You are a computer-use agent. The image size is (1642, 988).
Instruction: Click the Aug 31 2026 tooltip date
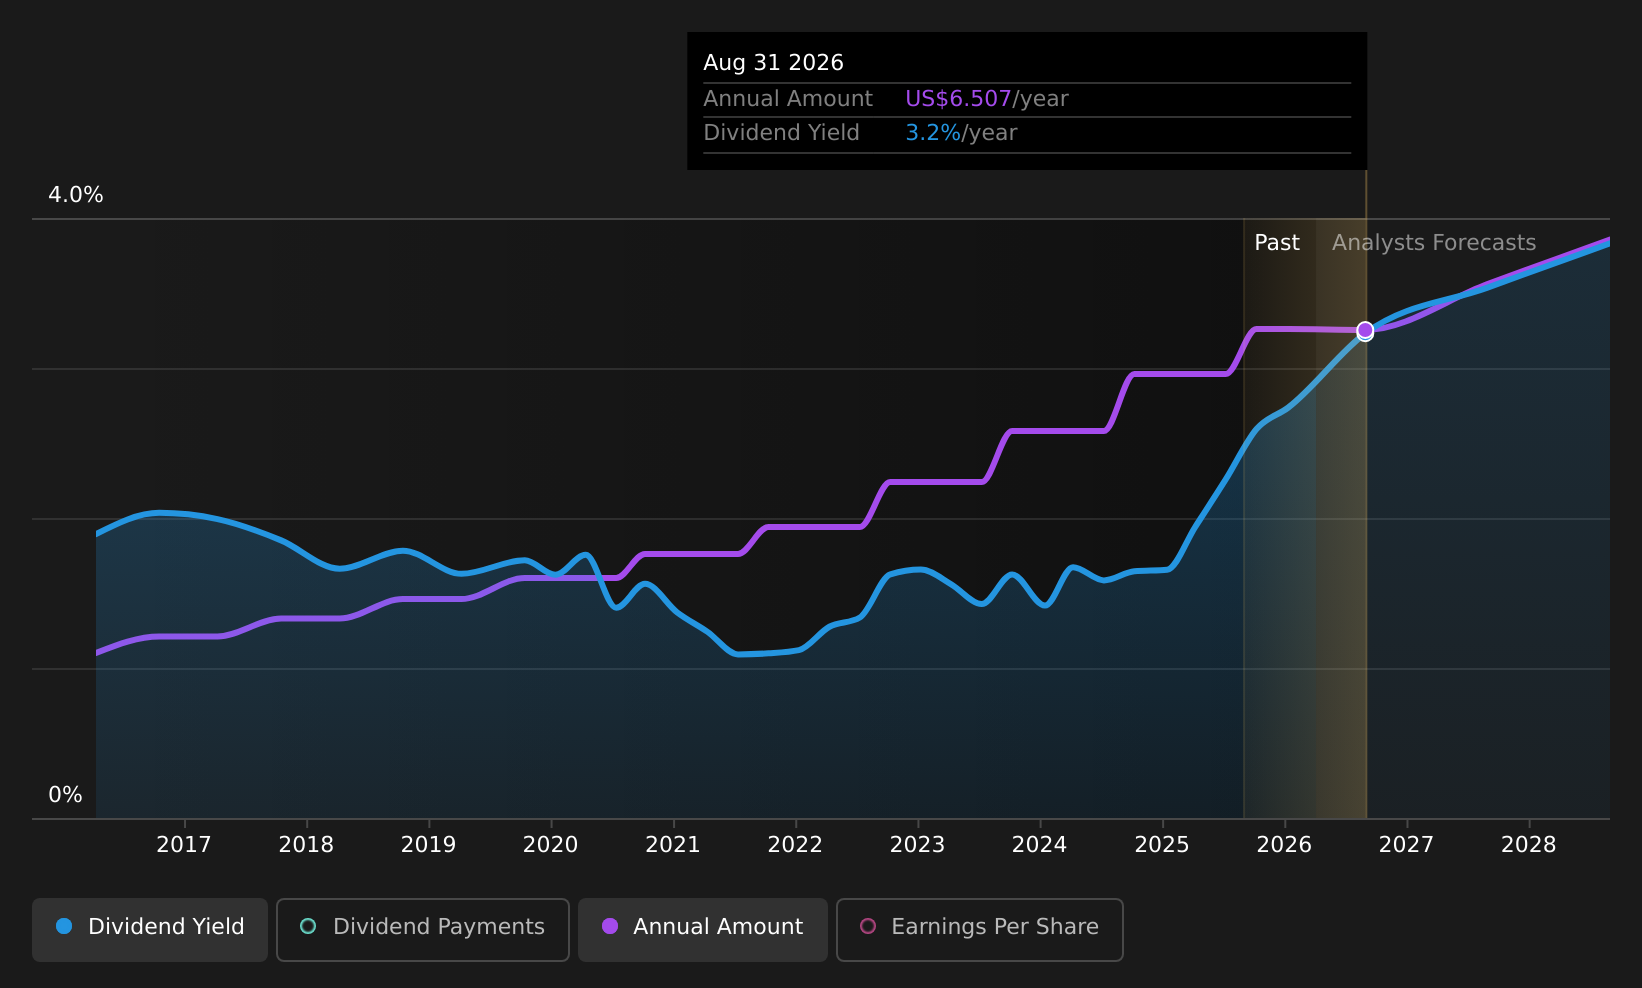coord(773,63)
